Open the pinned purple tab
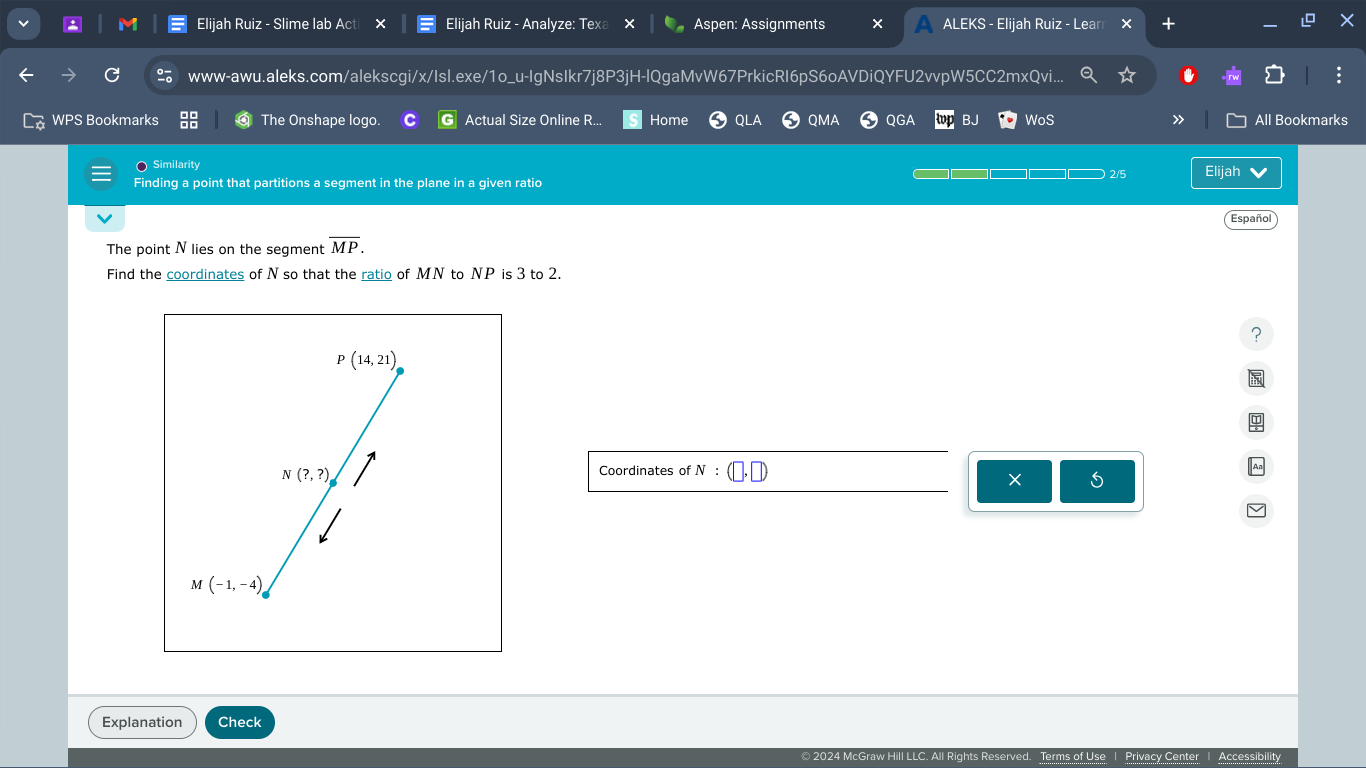This screenshot has height=768, width=1366. (71, 24)
